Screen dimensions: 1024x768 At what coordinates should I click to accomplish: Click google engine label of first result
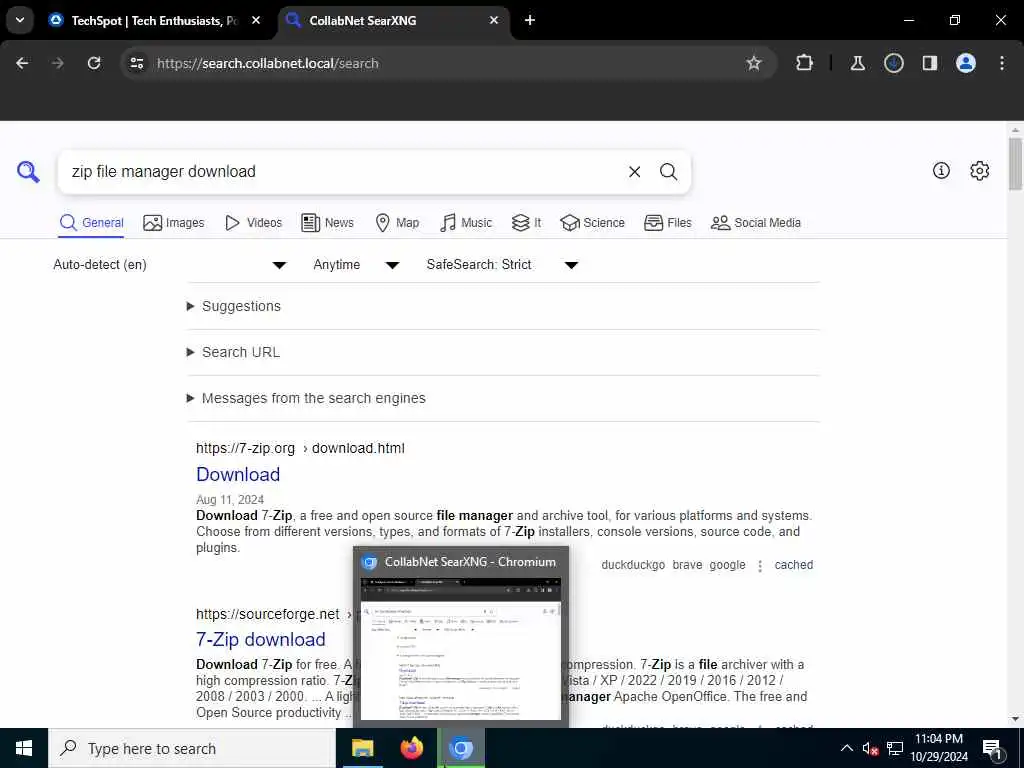(727, 565)
